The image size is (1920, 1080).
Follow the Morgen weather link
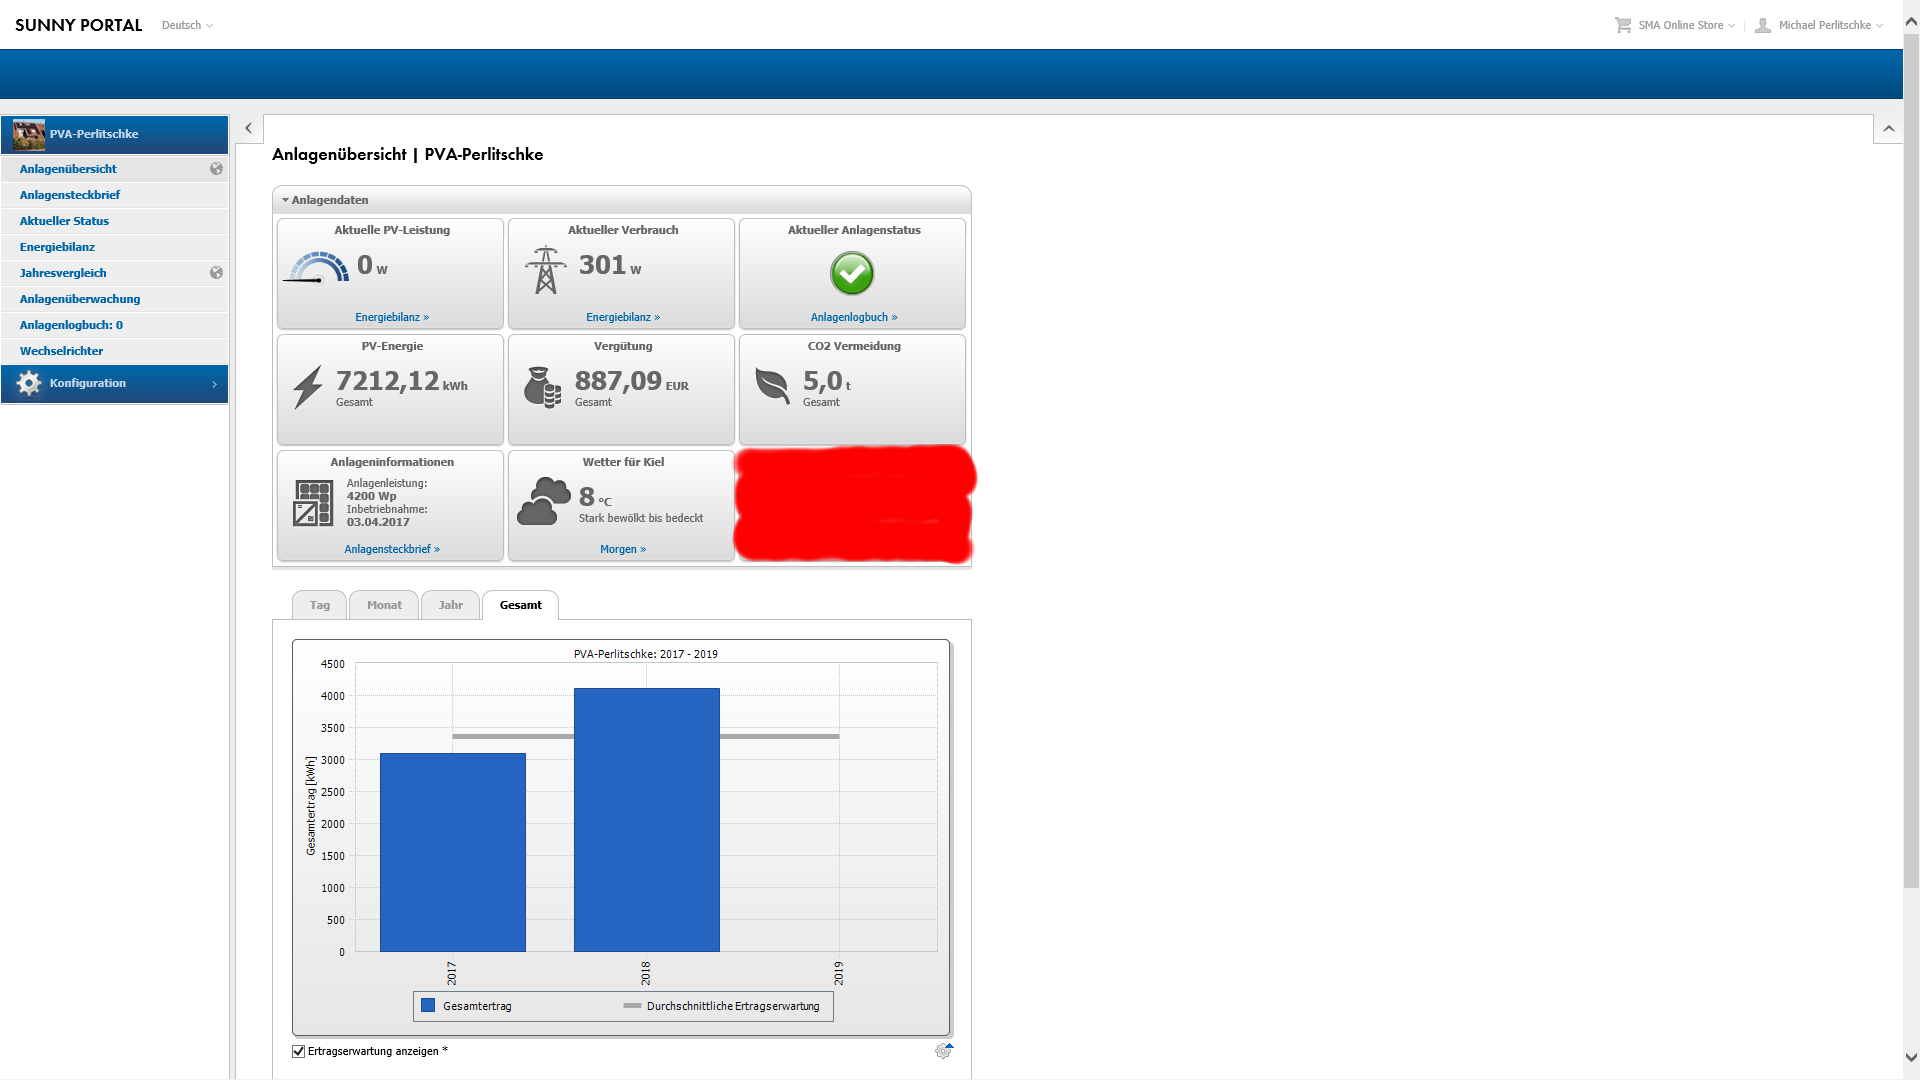622,549
